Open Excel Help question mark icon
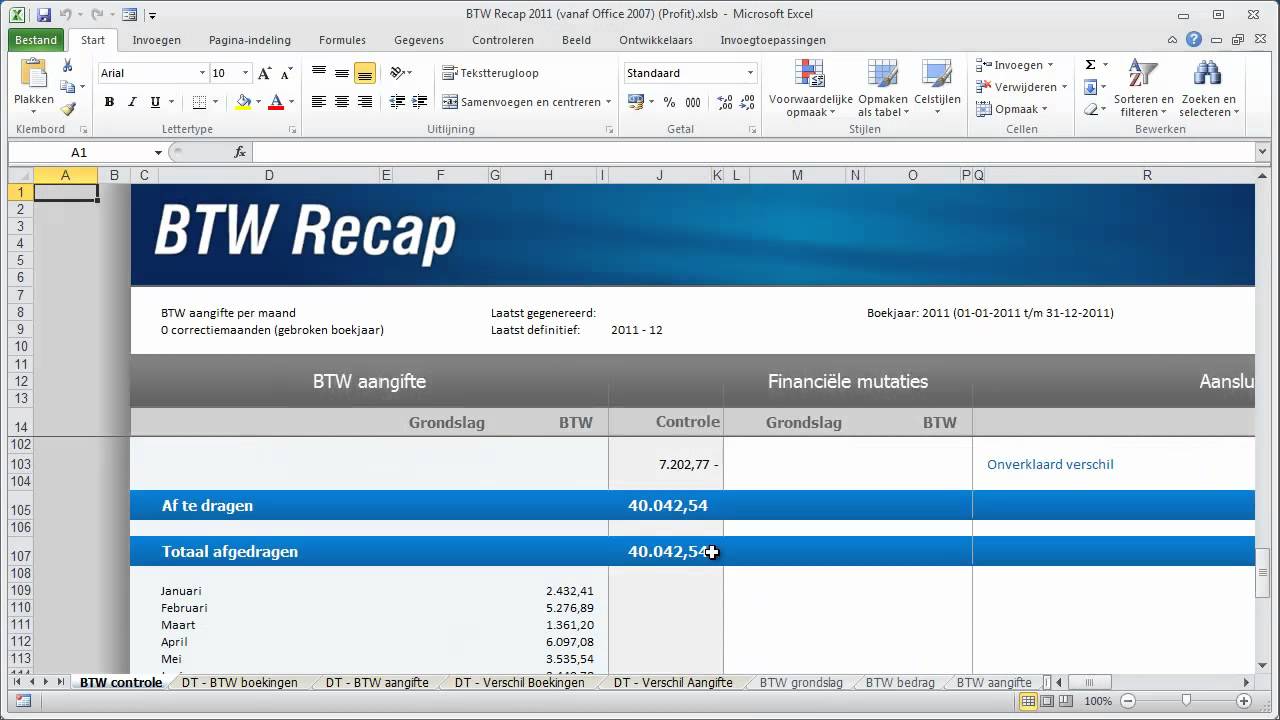Viewport: 1280px width, 720px height. point(1194,40)
